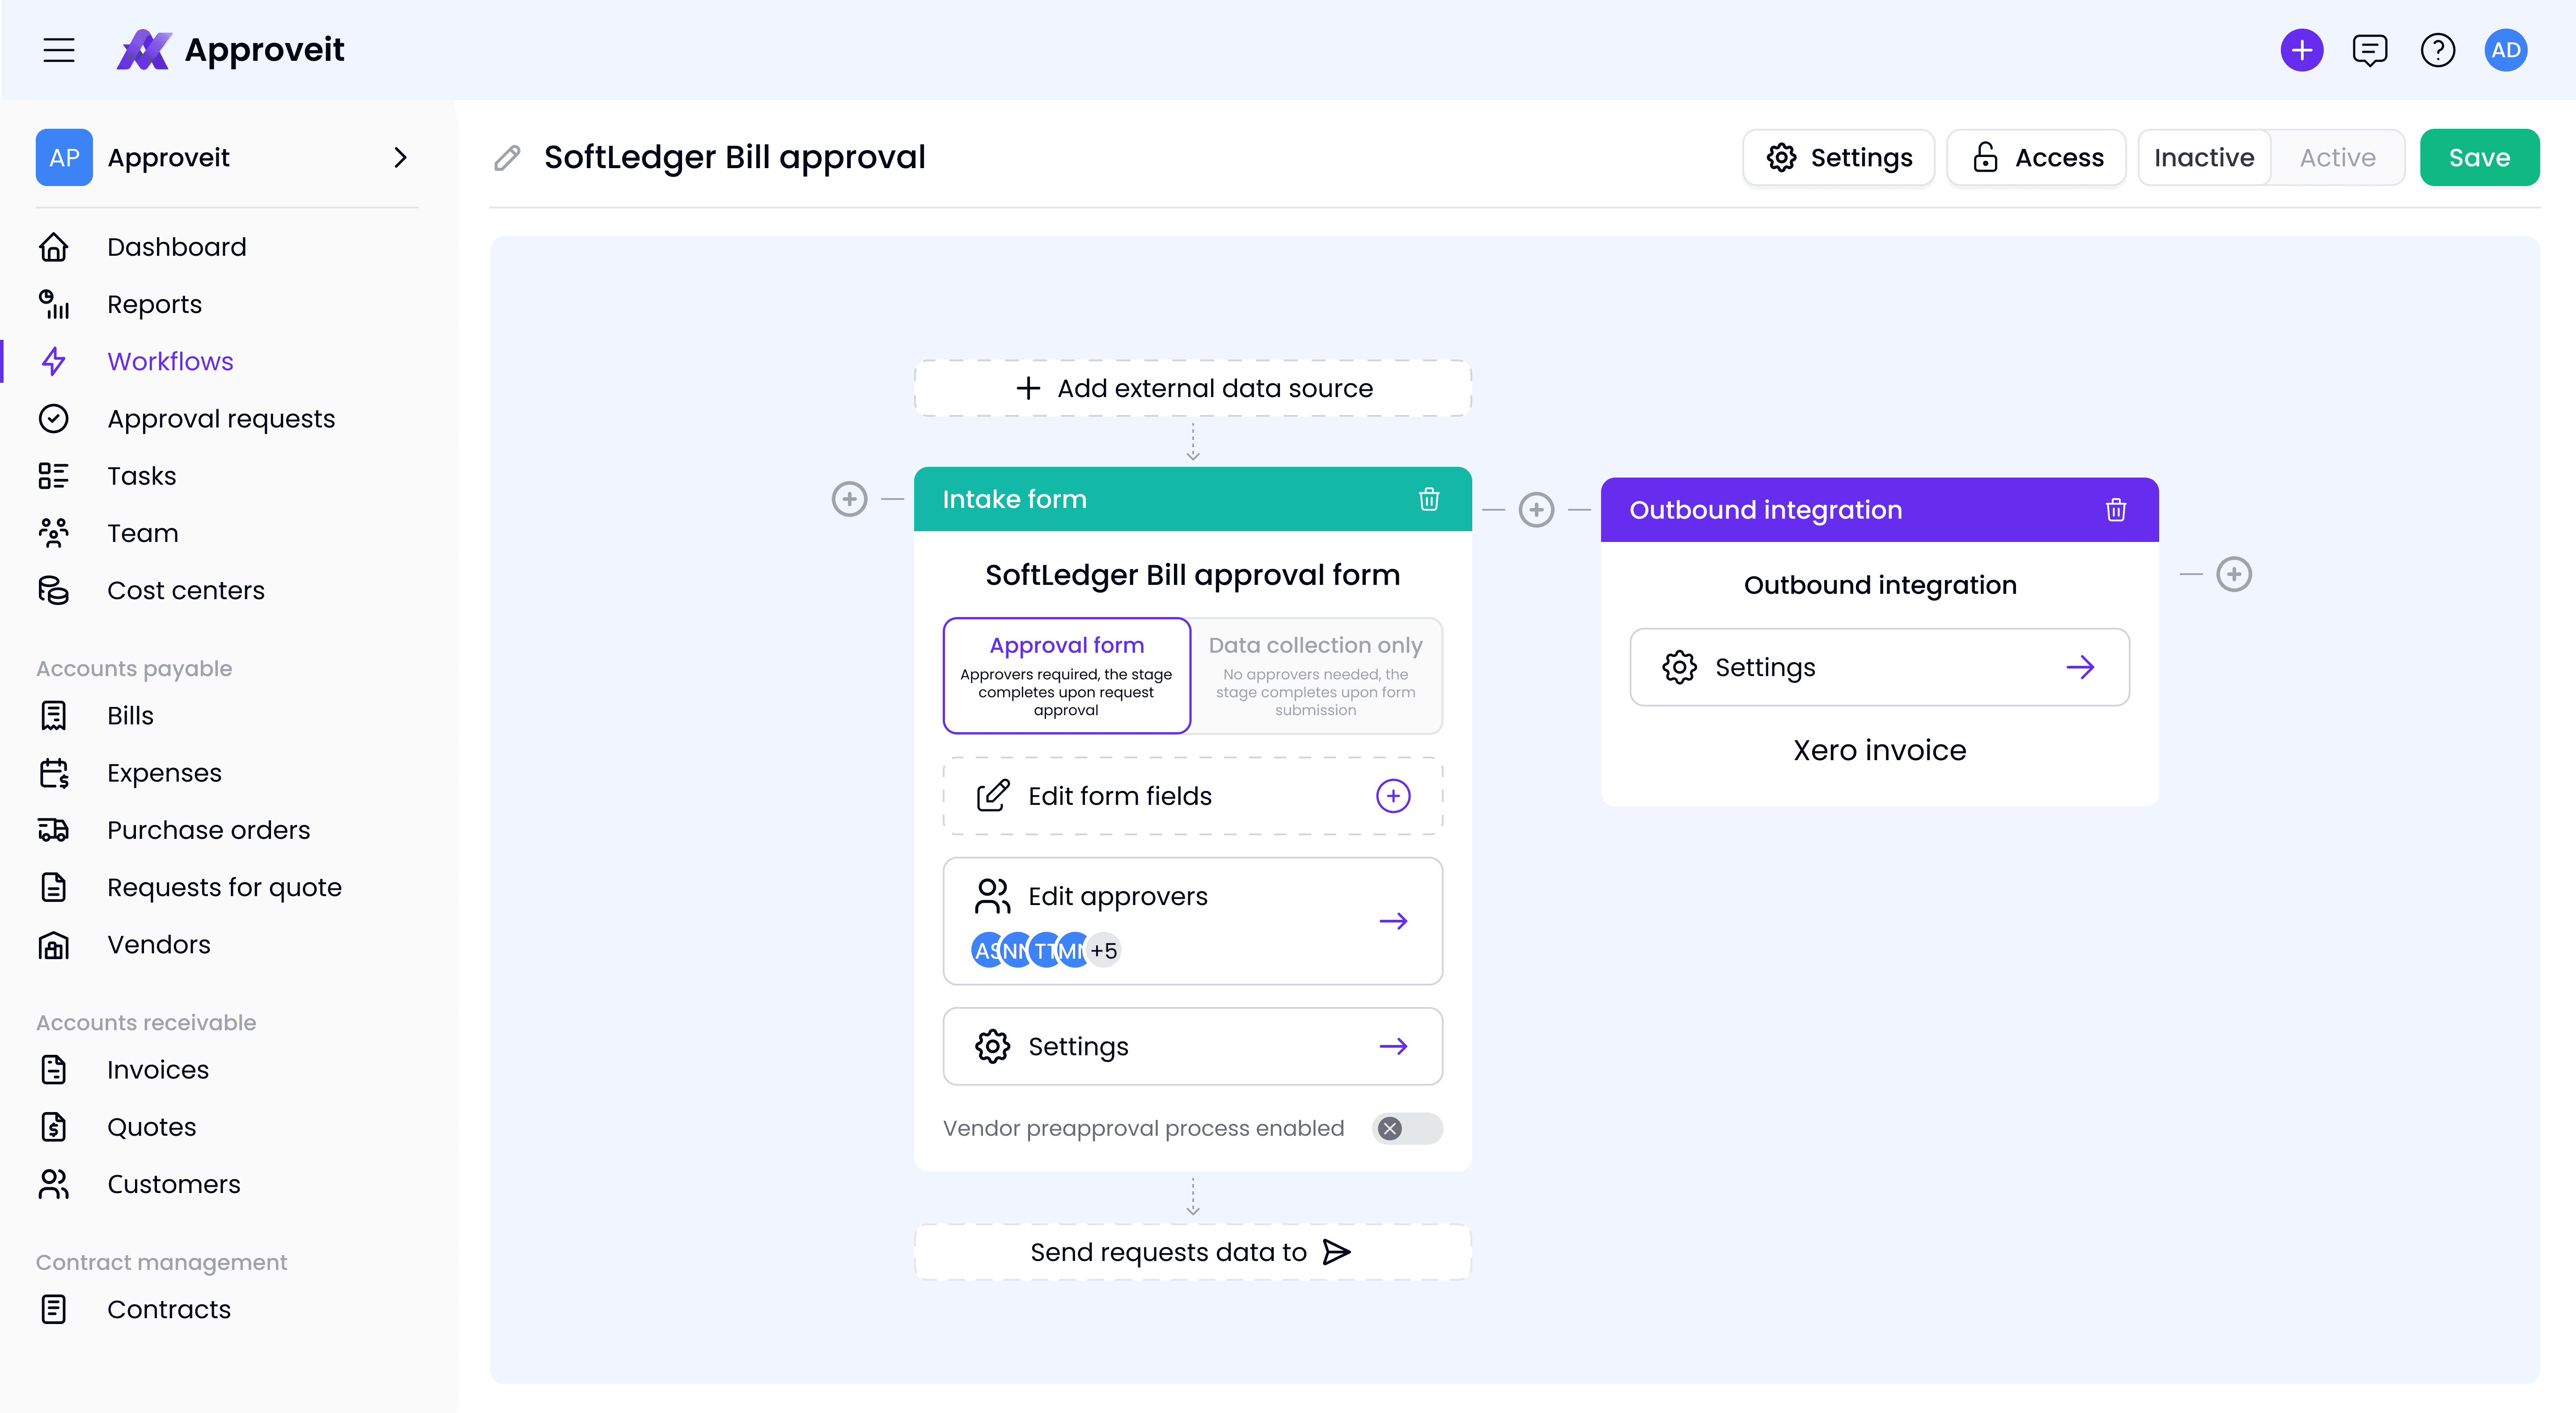This screenshot has height=1413, width=2576.
Task: Open Purchase orders in sidebar
Action: coord(208,830)
